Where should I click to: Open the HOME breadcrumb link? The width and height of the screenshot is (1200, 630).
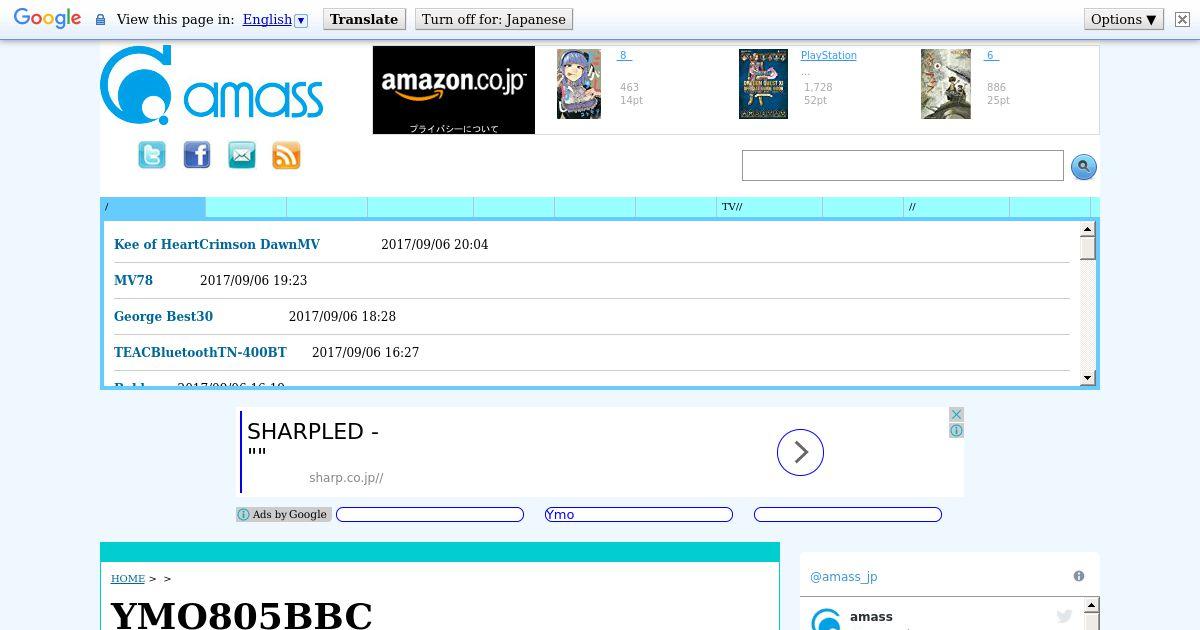[x=128, y=578]
